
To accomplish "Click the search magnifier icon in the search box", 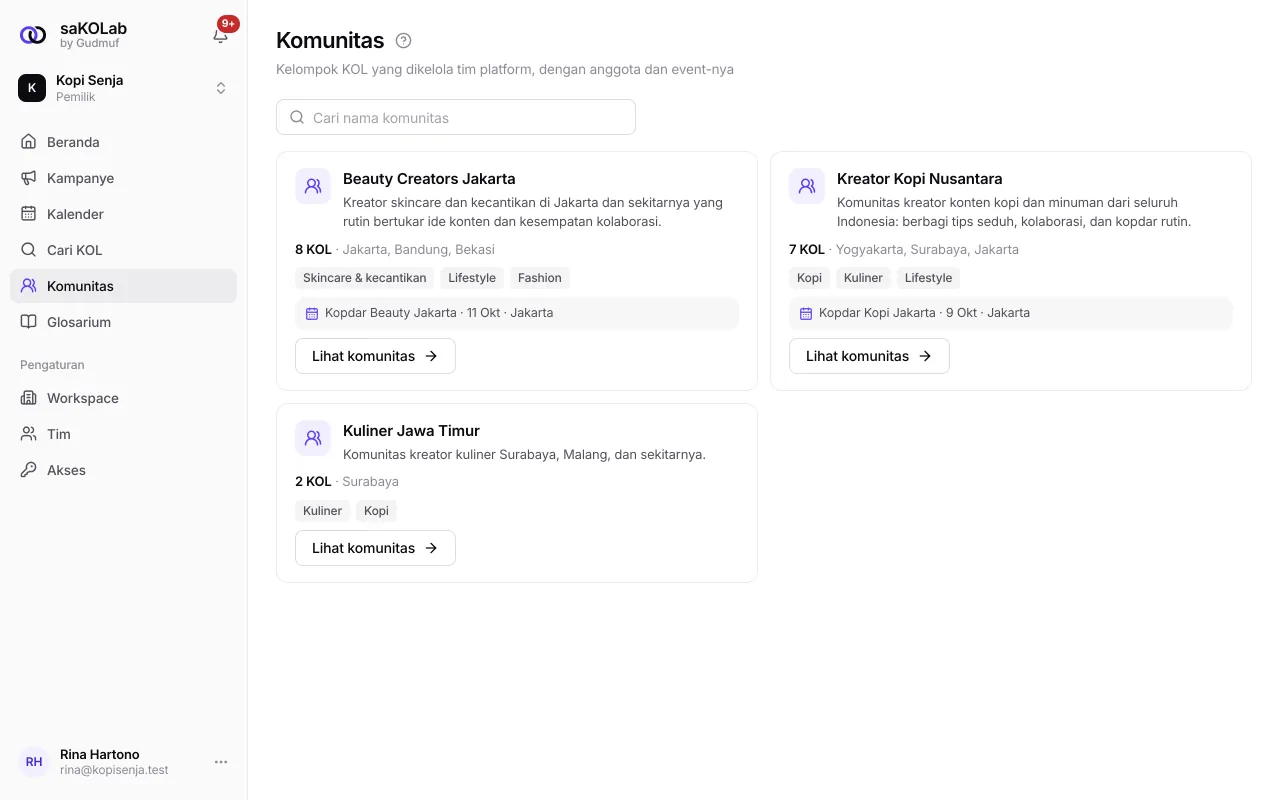I will click(x=297, y=117).
